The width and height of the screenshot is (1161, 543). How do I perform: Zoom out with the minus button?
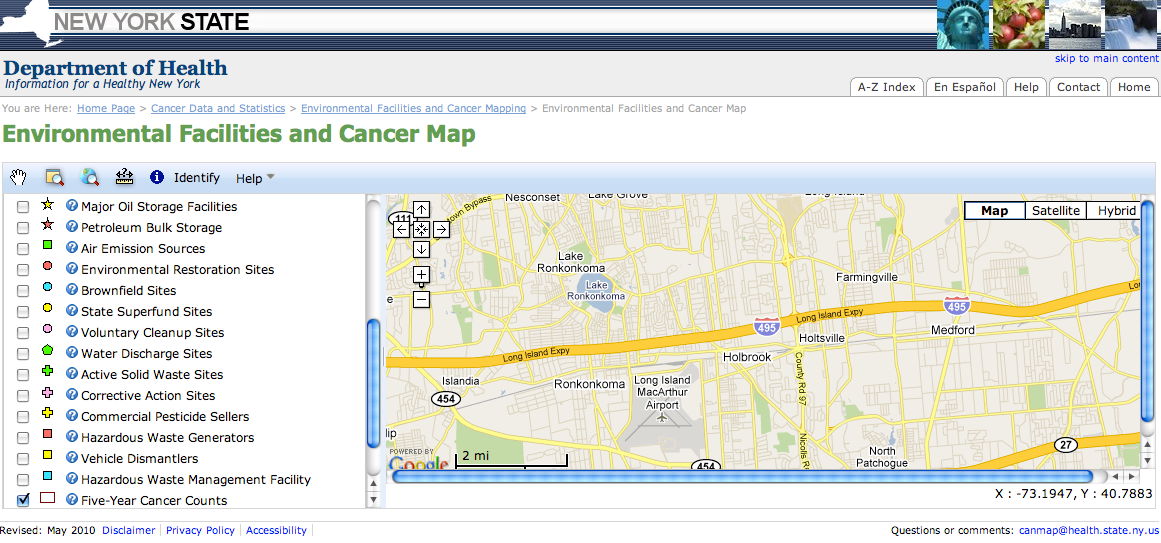pyautogui.click(x=421, y=300)
